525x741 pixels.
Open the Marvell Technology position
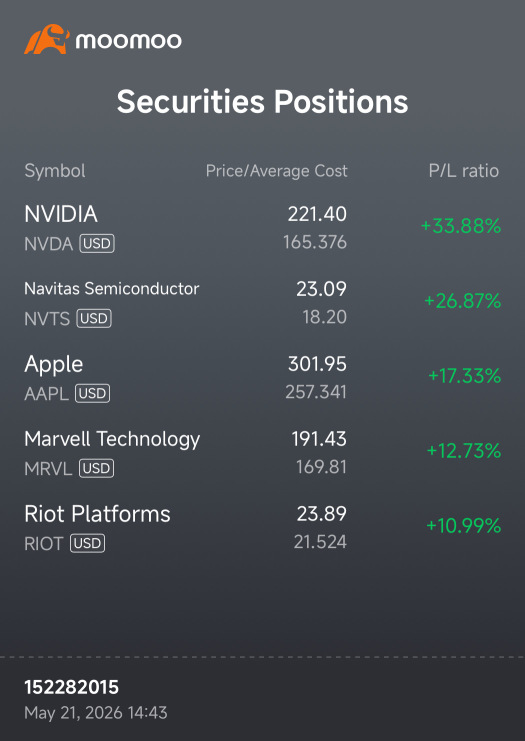coord(262,452)
